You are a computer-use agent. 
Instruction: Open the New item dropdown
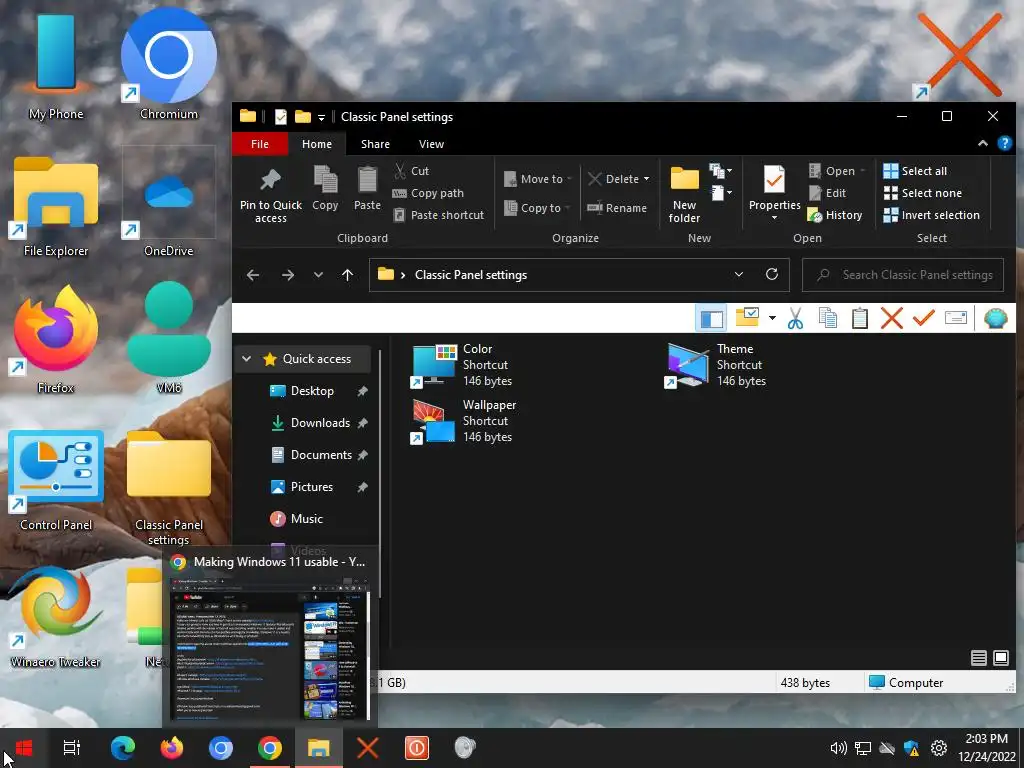point(720,171)
